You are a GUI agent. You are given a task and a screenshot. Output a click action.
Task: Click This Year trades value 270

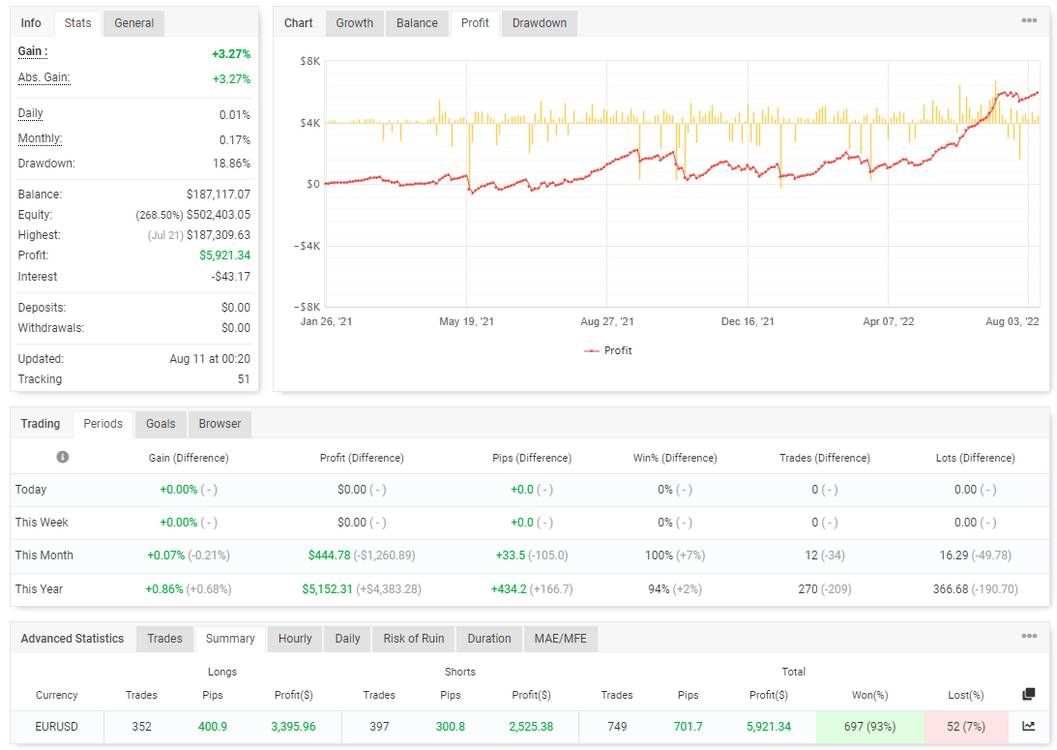(808, 589)
